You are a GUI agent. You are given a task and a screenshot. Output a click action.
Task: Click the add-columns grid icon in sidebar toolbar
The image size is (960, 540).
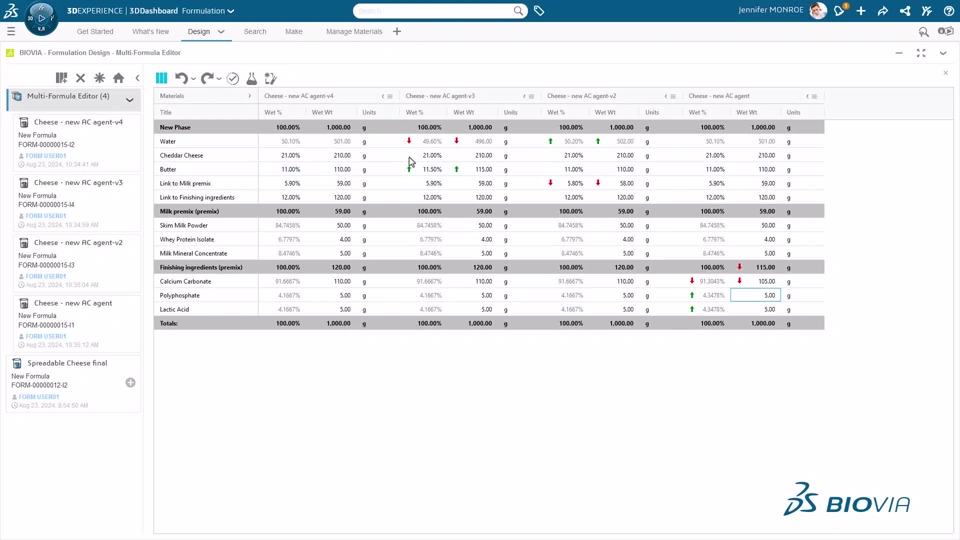coord(61,78)
